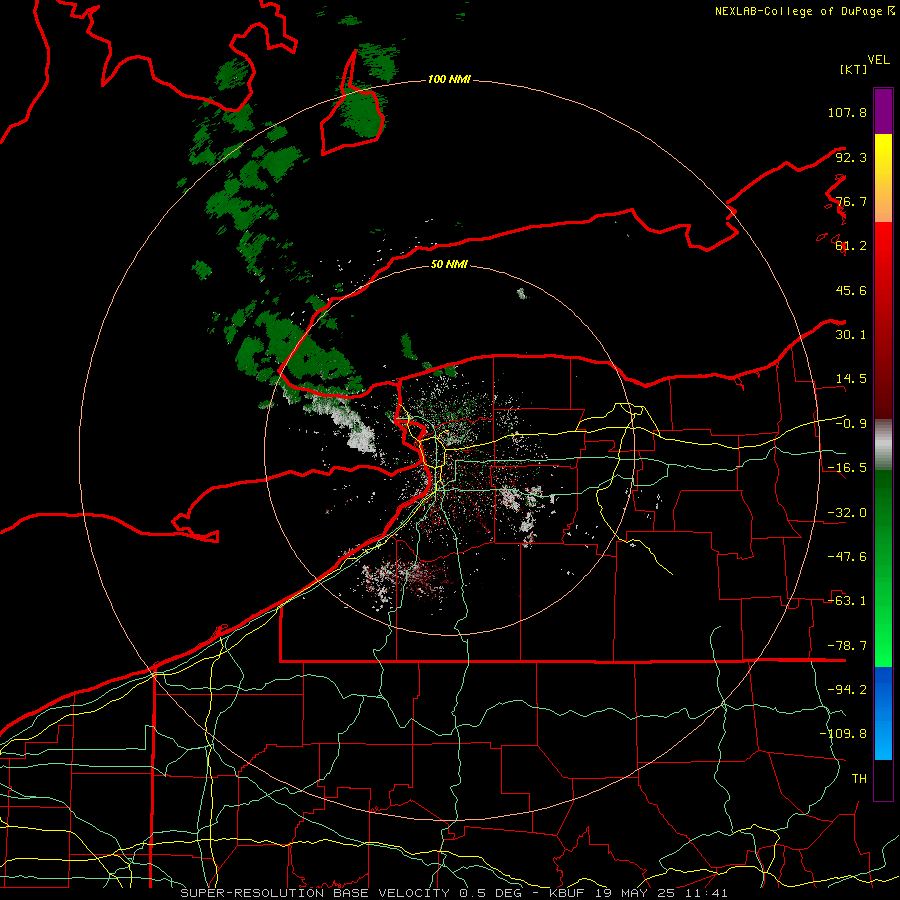The width and height of the screenshot is (900, 900).
Task: Select the -32.0 scale value
Action: point(847,513)
